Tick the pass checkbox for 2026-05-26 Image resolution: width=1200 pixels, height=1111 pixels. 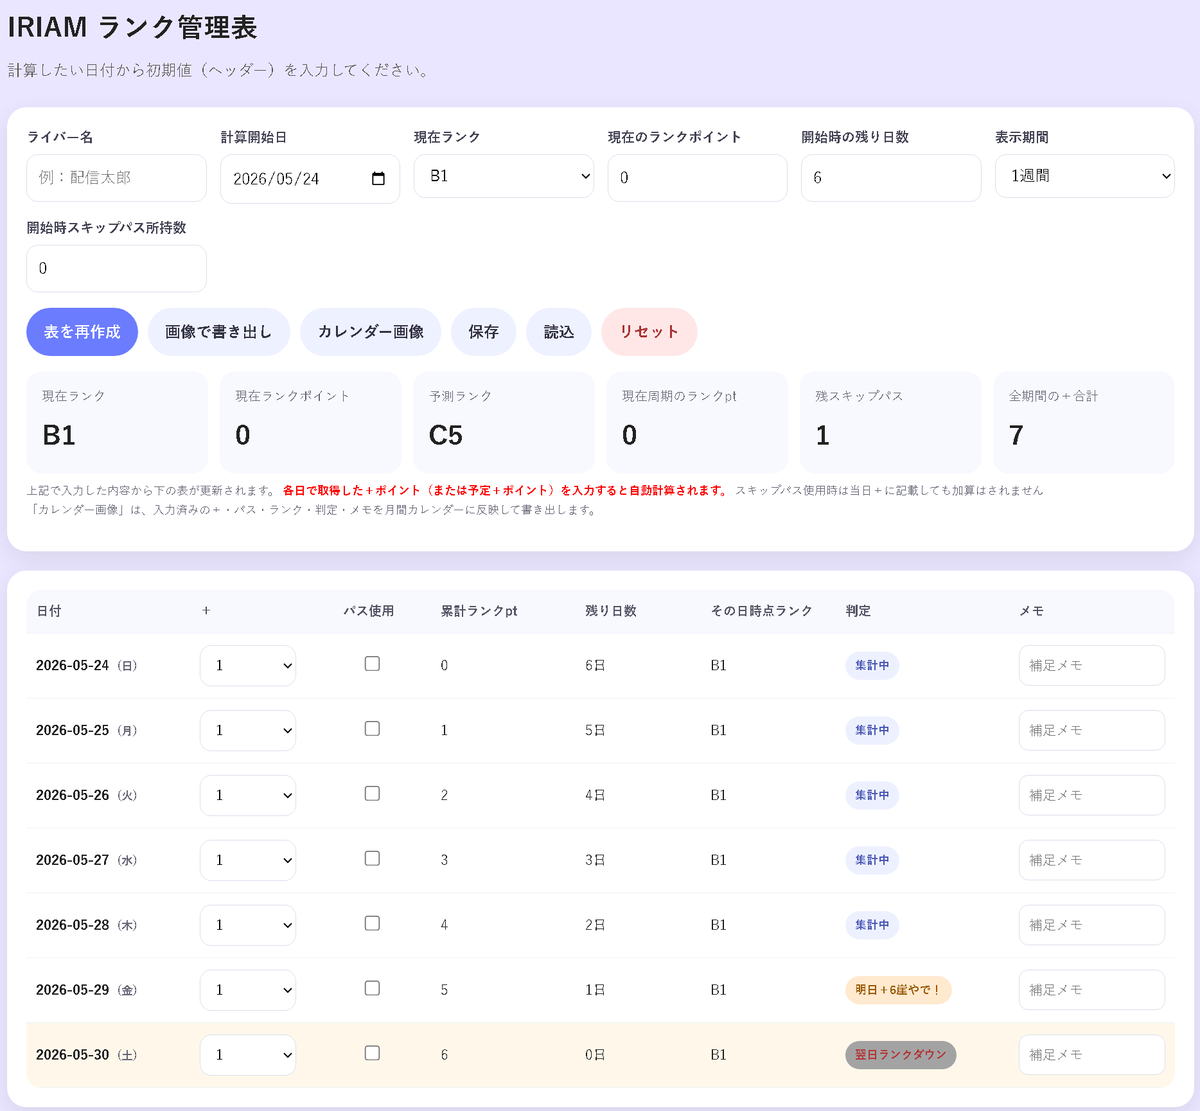[372, 794]
